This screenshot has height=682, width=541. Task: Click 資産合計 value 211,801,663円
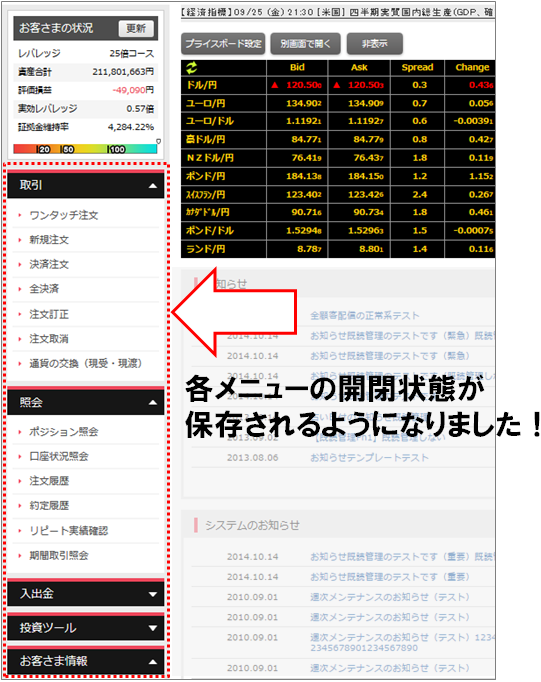[x=123, y=72]
